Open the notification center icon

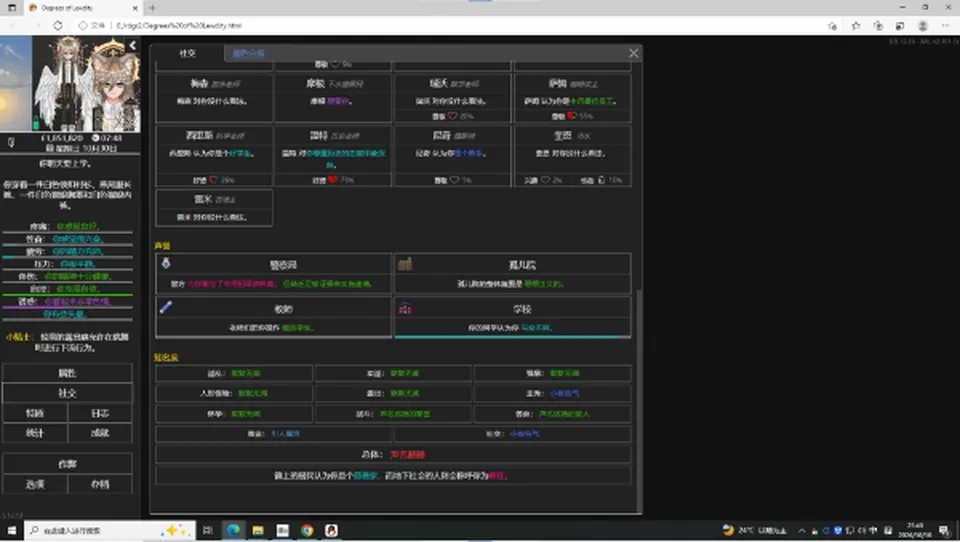click(944, 530)
